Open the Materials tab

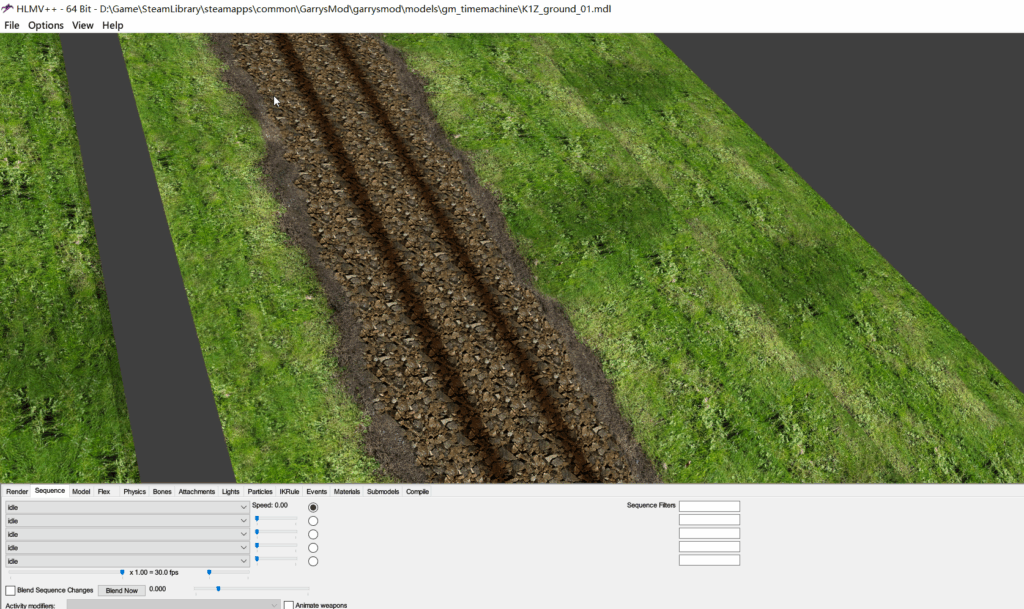(x=347, y=492)
